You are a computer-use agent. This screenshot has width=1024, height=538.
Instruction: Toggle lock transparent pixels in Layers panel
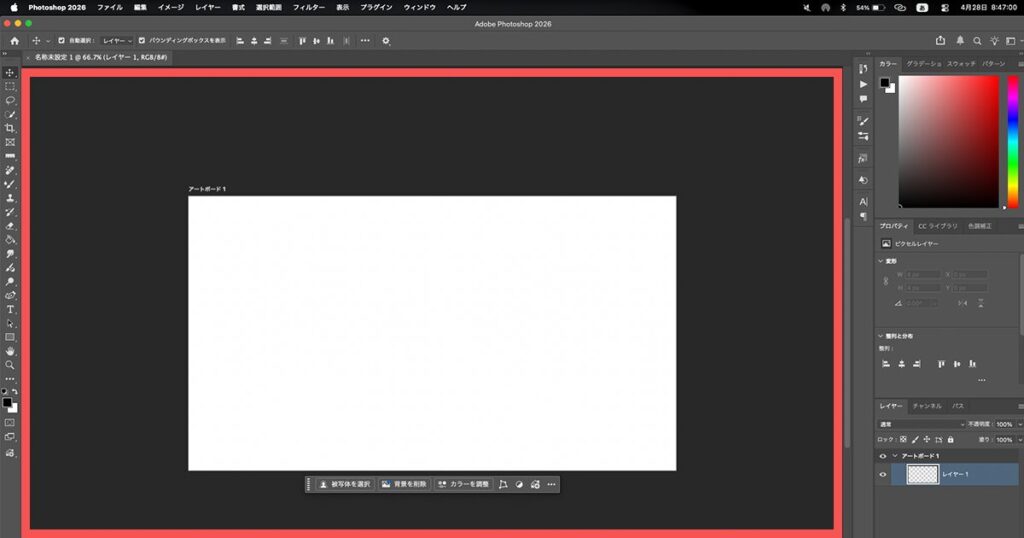[903, 440]
